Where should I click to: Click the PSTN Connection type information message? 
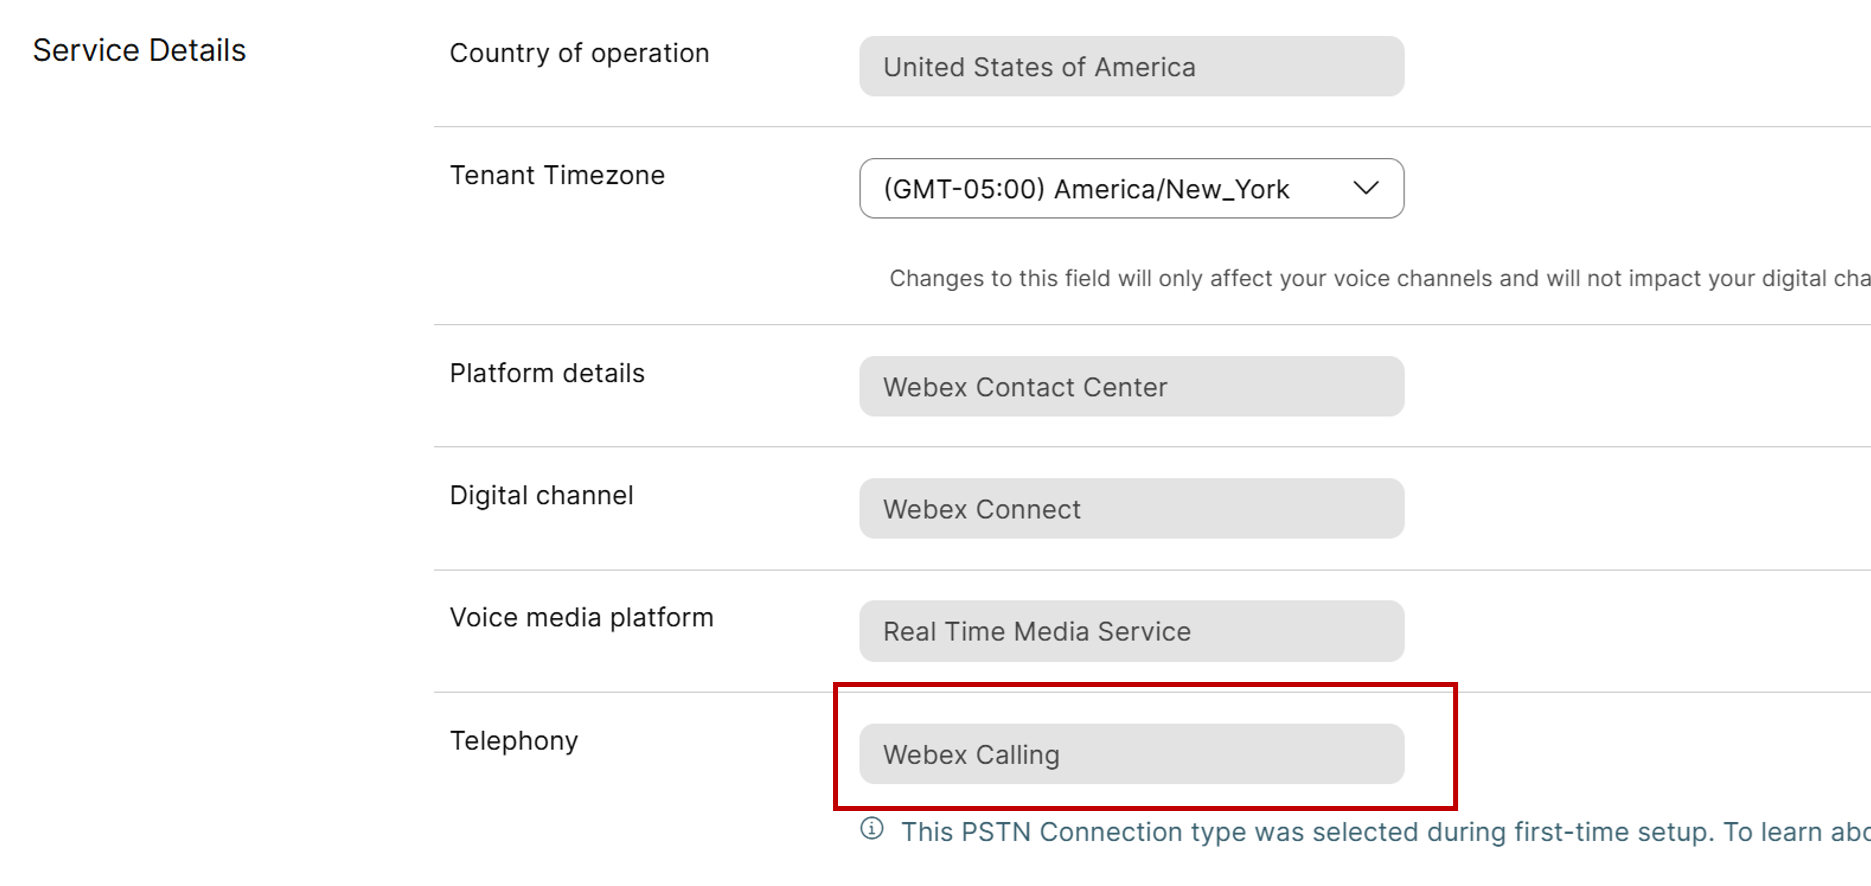tap(1300, 832)
